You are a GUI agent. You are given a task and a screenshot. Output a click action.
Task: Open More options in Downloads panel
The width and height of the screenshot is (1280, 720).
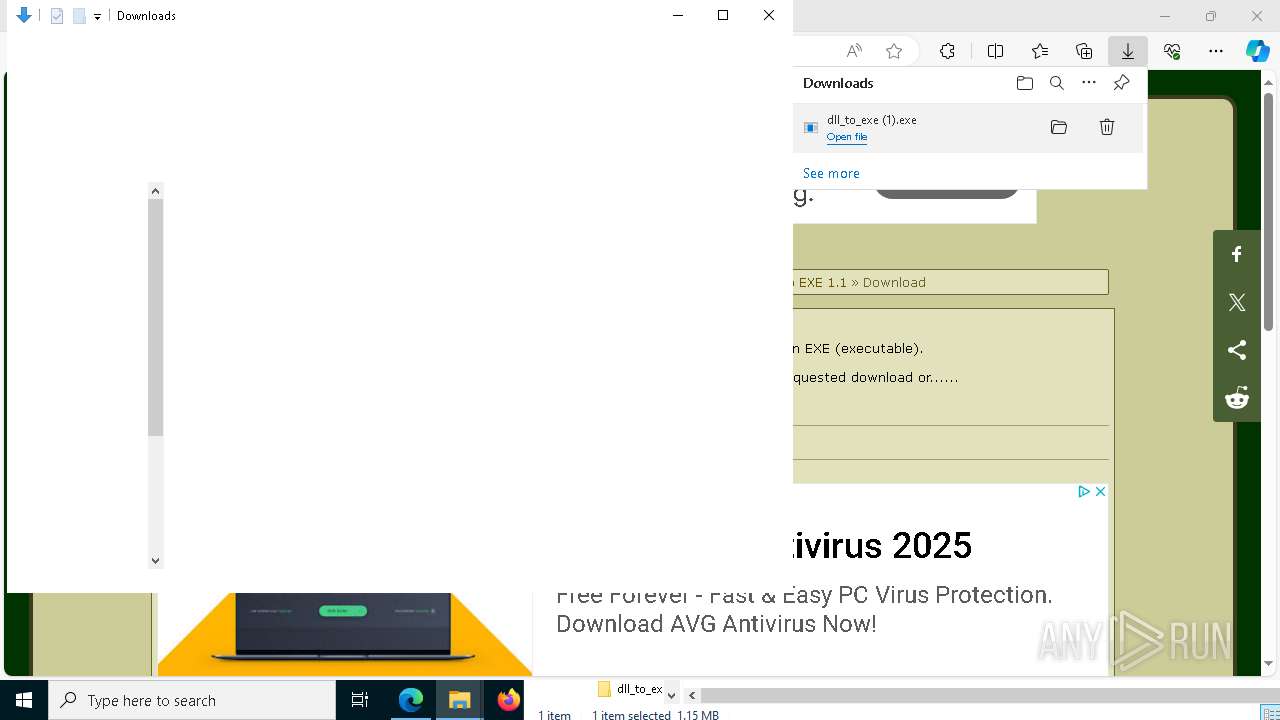1089,83
